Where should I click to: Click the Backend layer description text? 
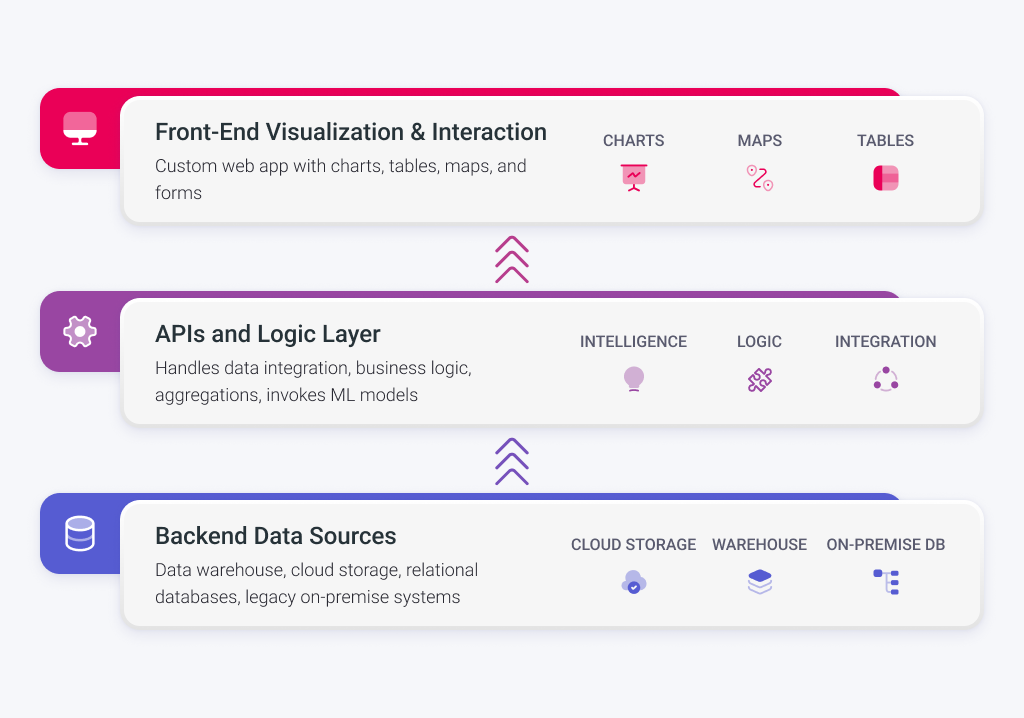[315, 584]
